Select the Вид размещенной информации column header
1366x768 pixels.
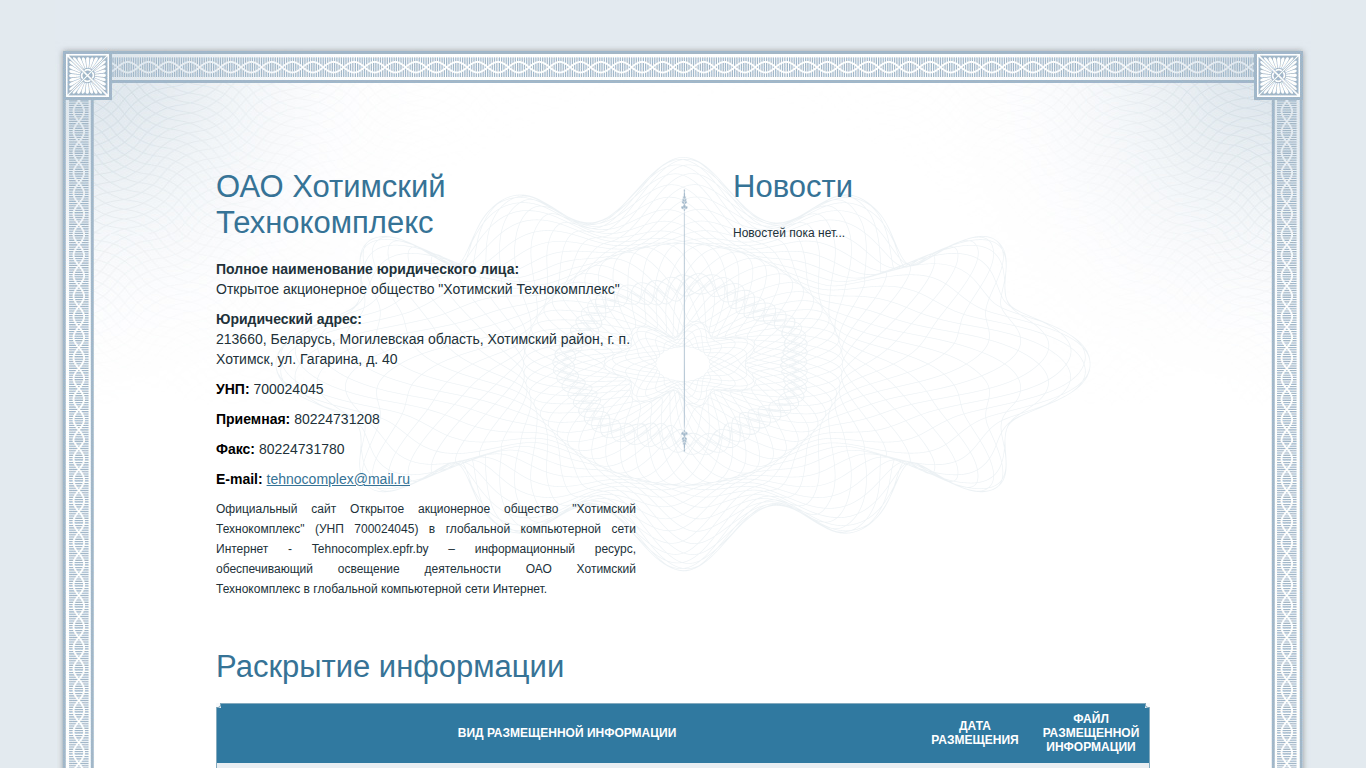567,733
